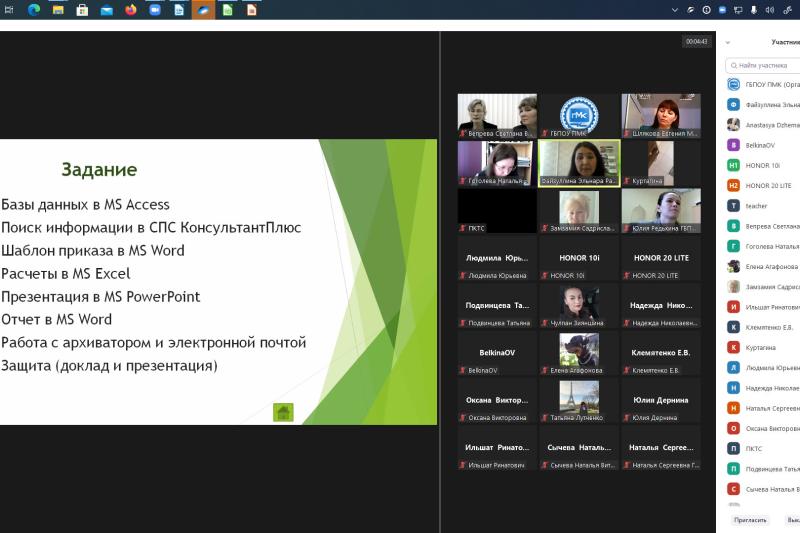Click the line Презентация в MS PowerPoint
Screen dimensions: 800x533
click(101, 296)
